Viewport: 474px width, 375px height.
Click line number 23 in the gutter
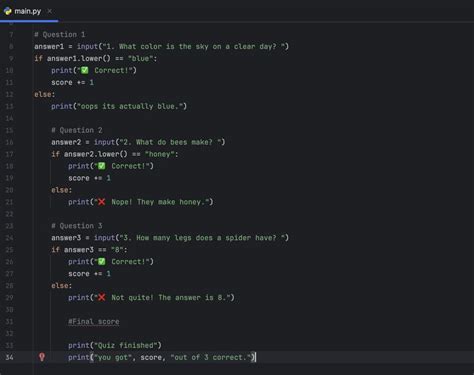(x=9, y=226)
